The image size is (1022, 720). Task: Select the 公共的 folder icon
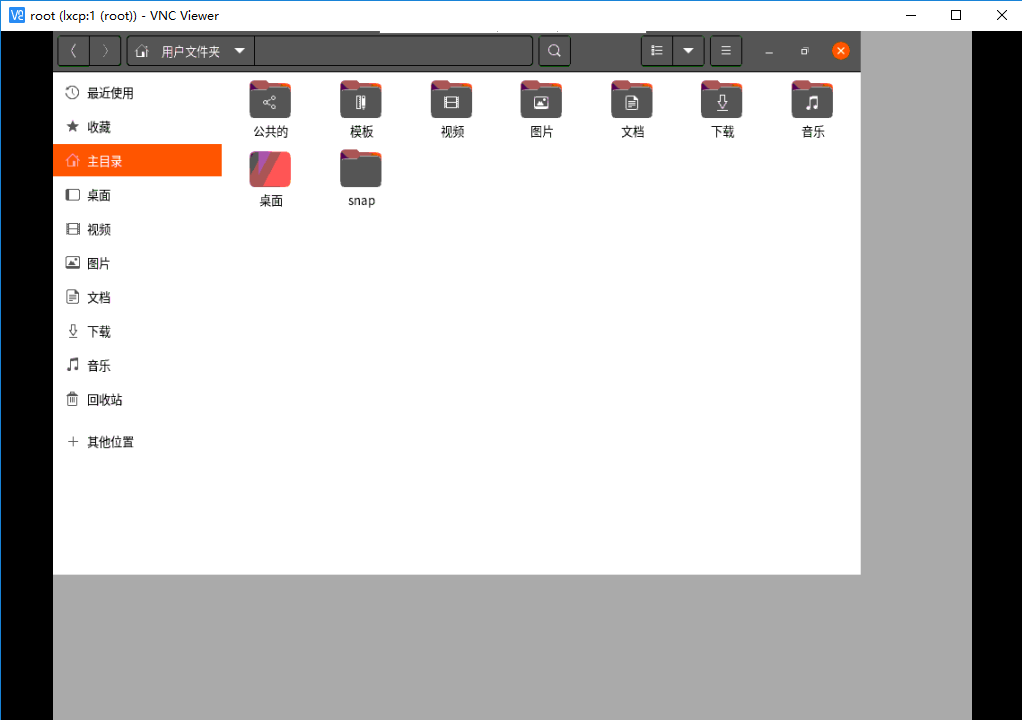coord(270,100)
